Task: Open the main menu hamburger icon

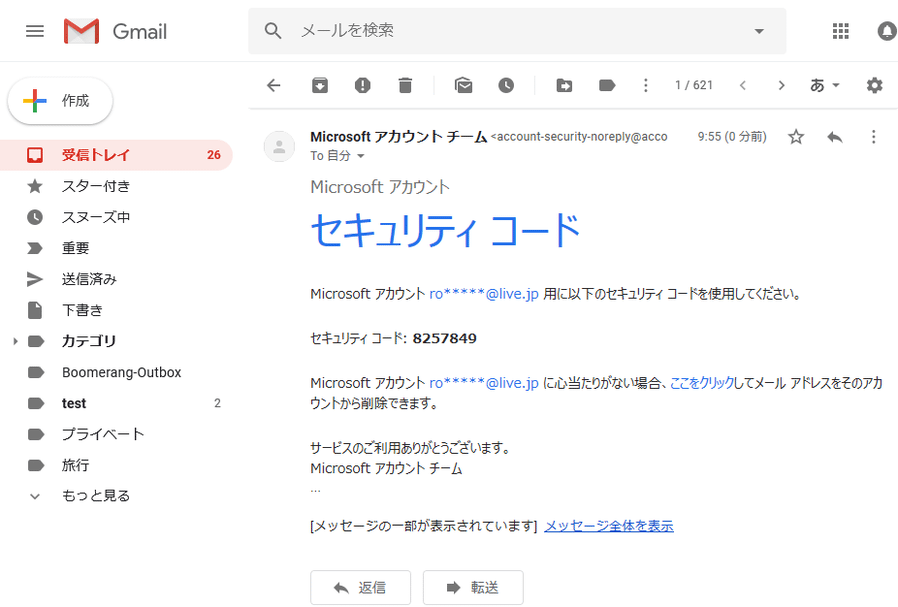Action: pos(35,31)
